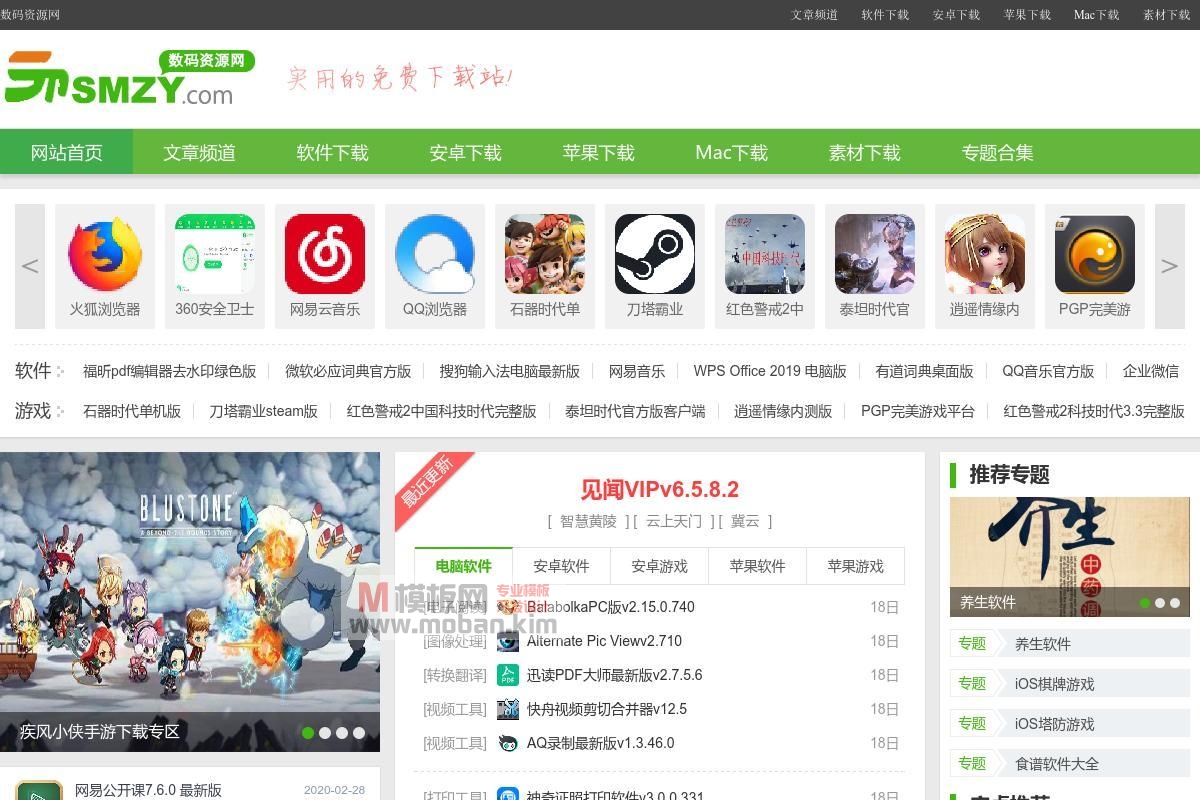This screenshot has height=800, width=1200.
Task: Open the 石器时代单 game icon
Action: tap(545, 254)
